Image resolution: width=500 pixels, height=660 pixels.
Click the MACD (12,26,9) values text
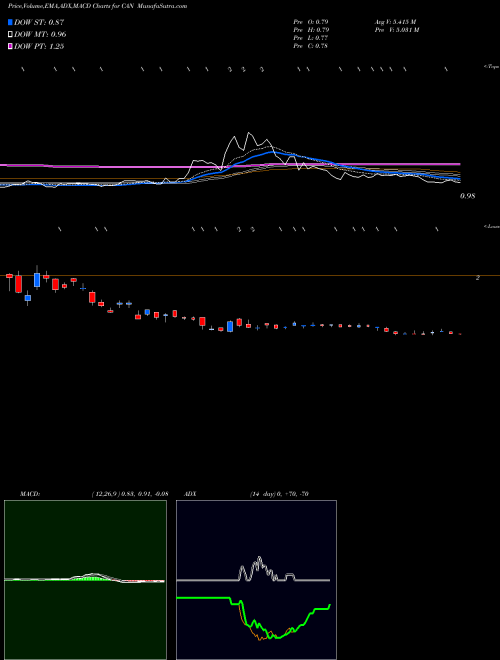130,494
